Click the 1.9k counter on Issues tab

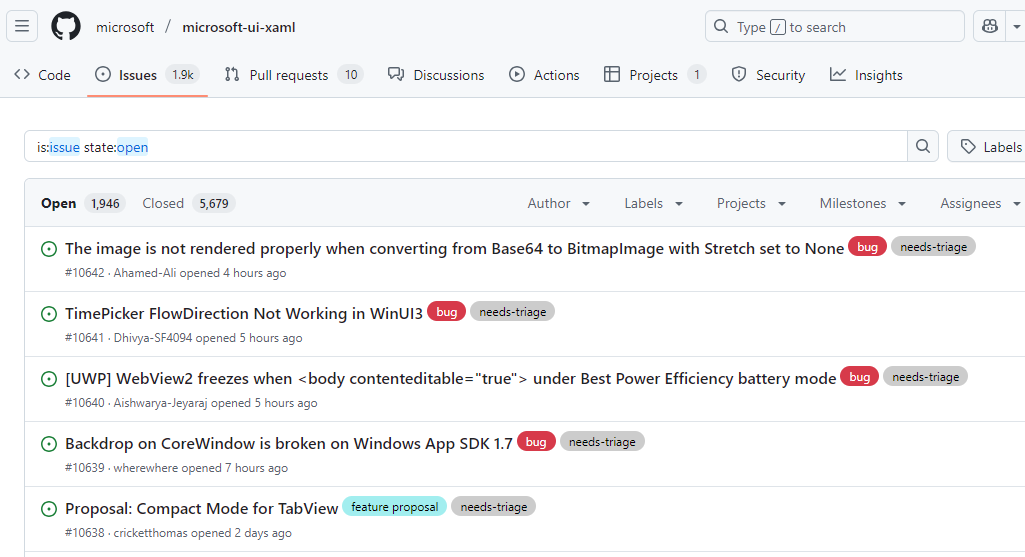pos(182,75)
